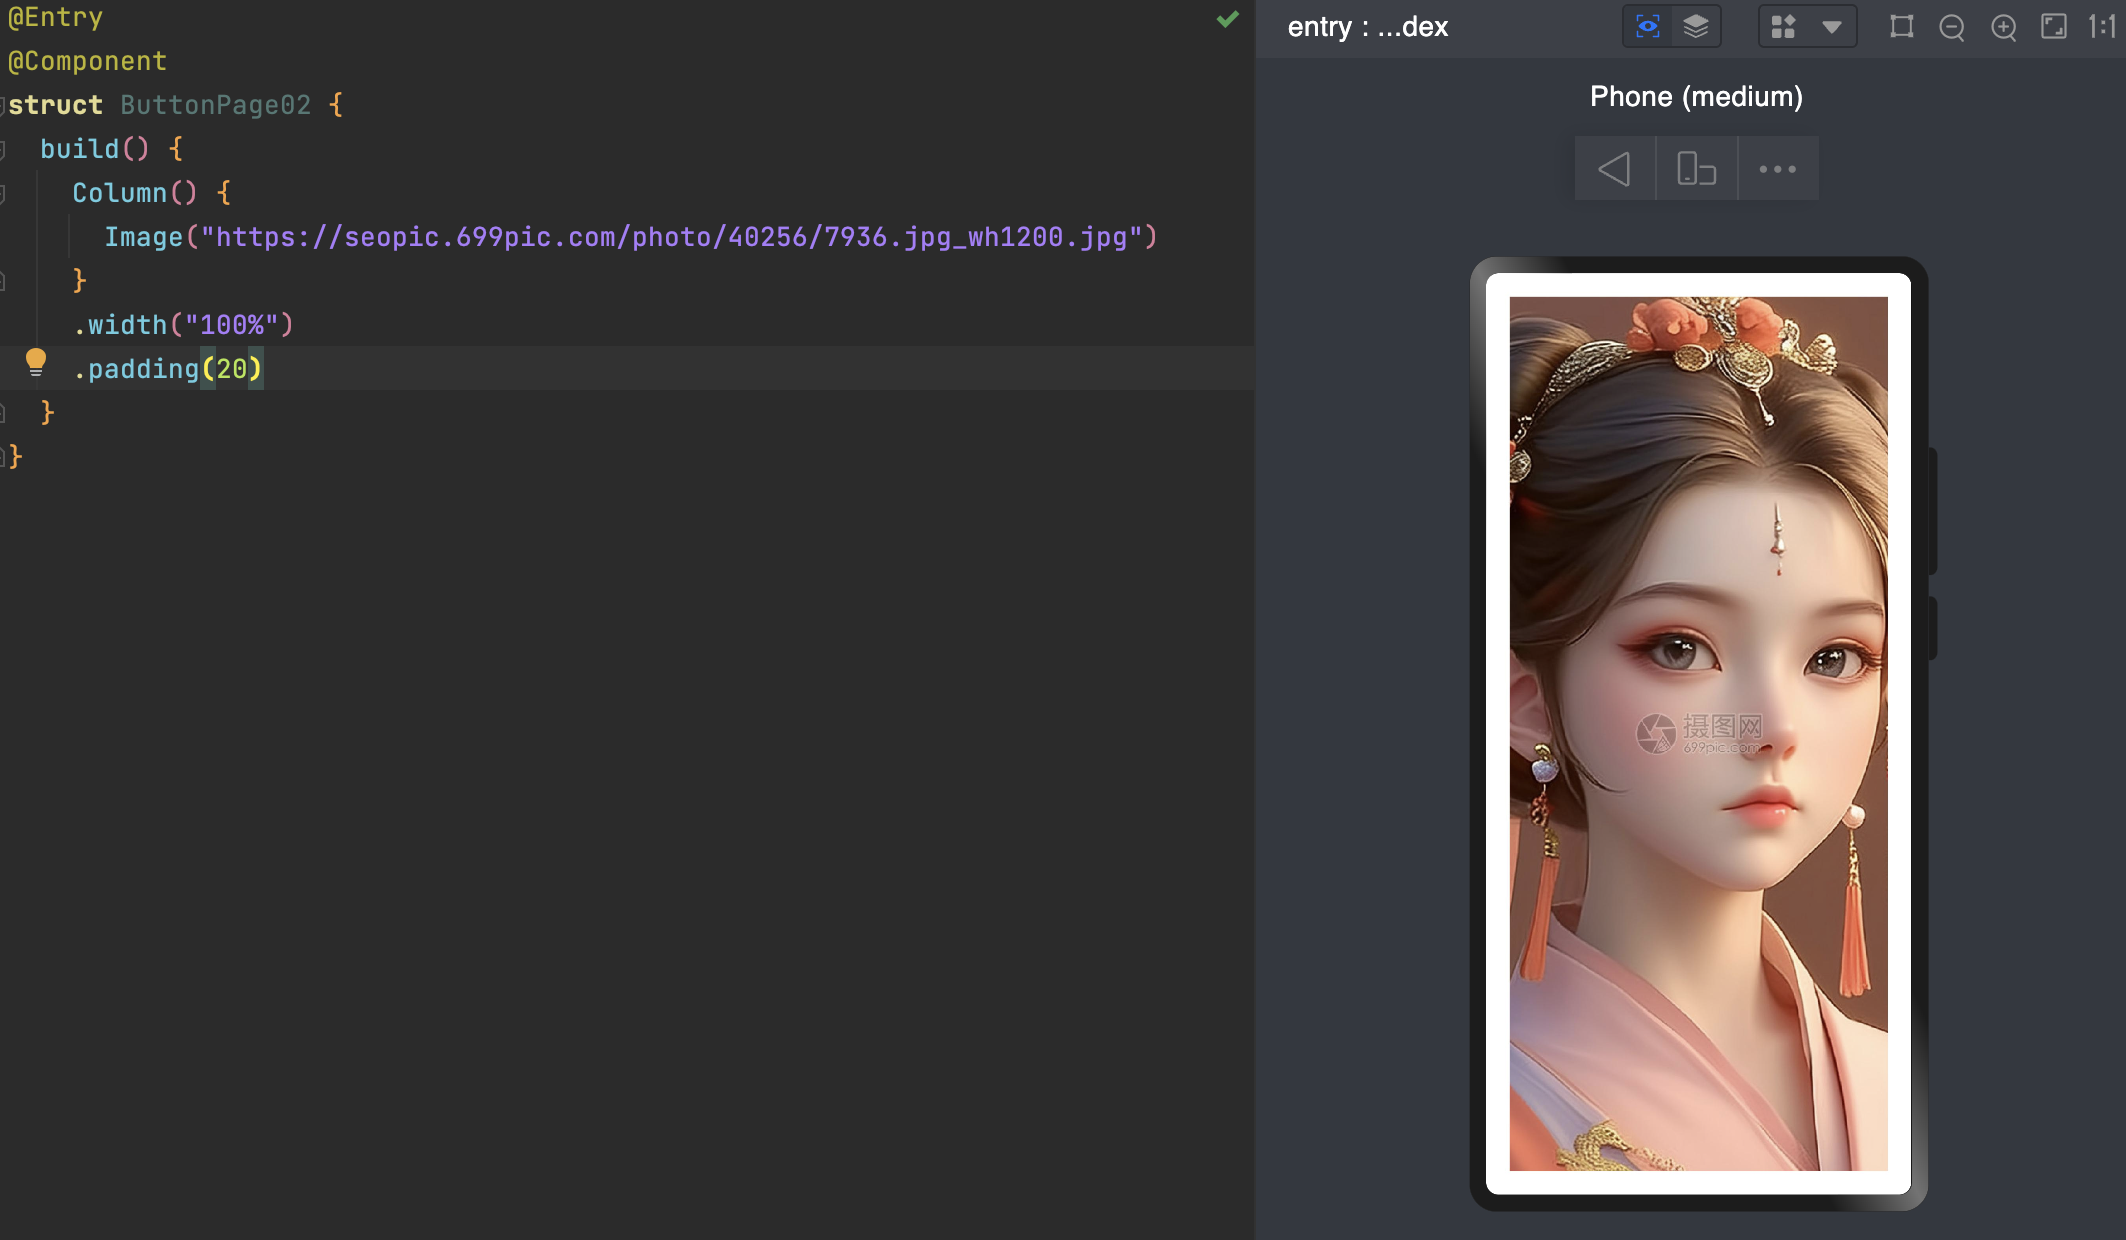Viewport: 2126px width, 1240px height.
Task: Zoom in the previewer
Action: (x=2003, y=27)
